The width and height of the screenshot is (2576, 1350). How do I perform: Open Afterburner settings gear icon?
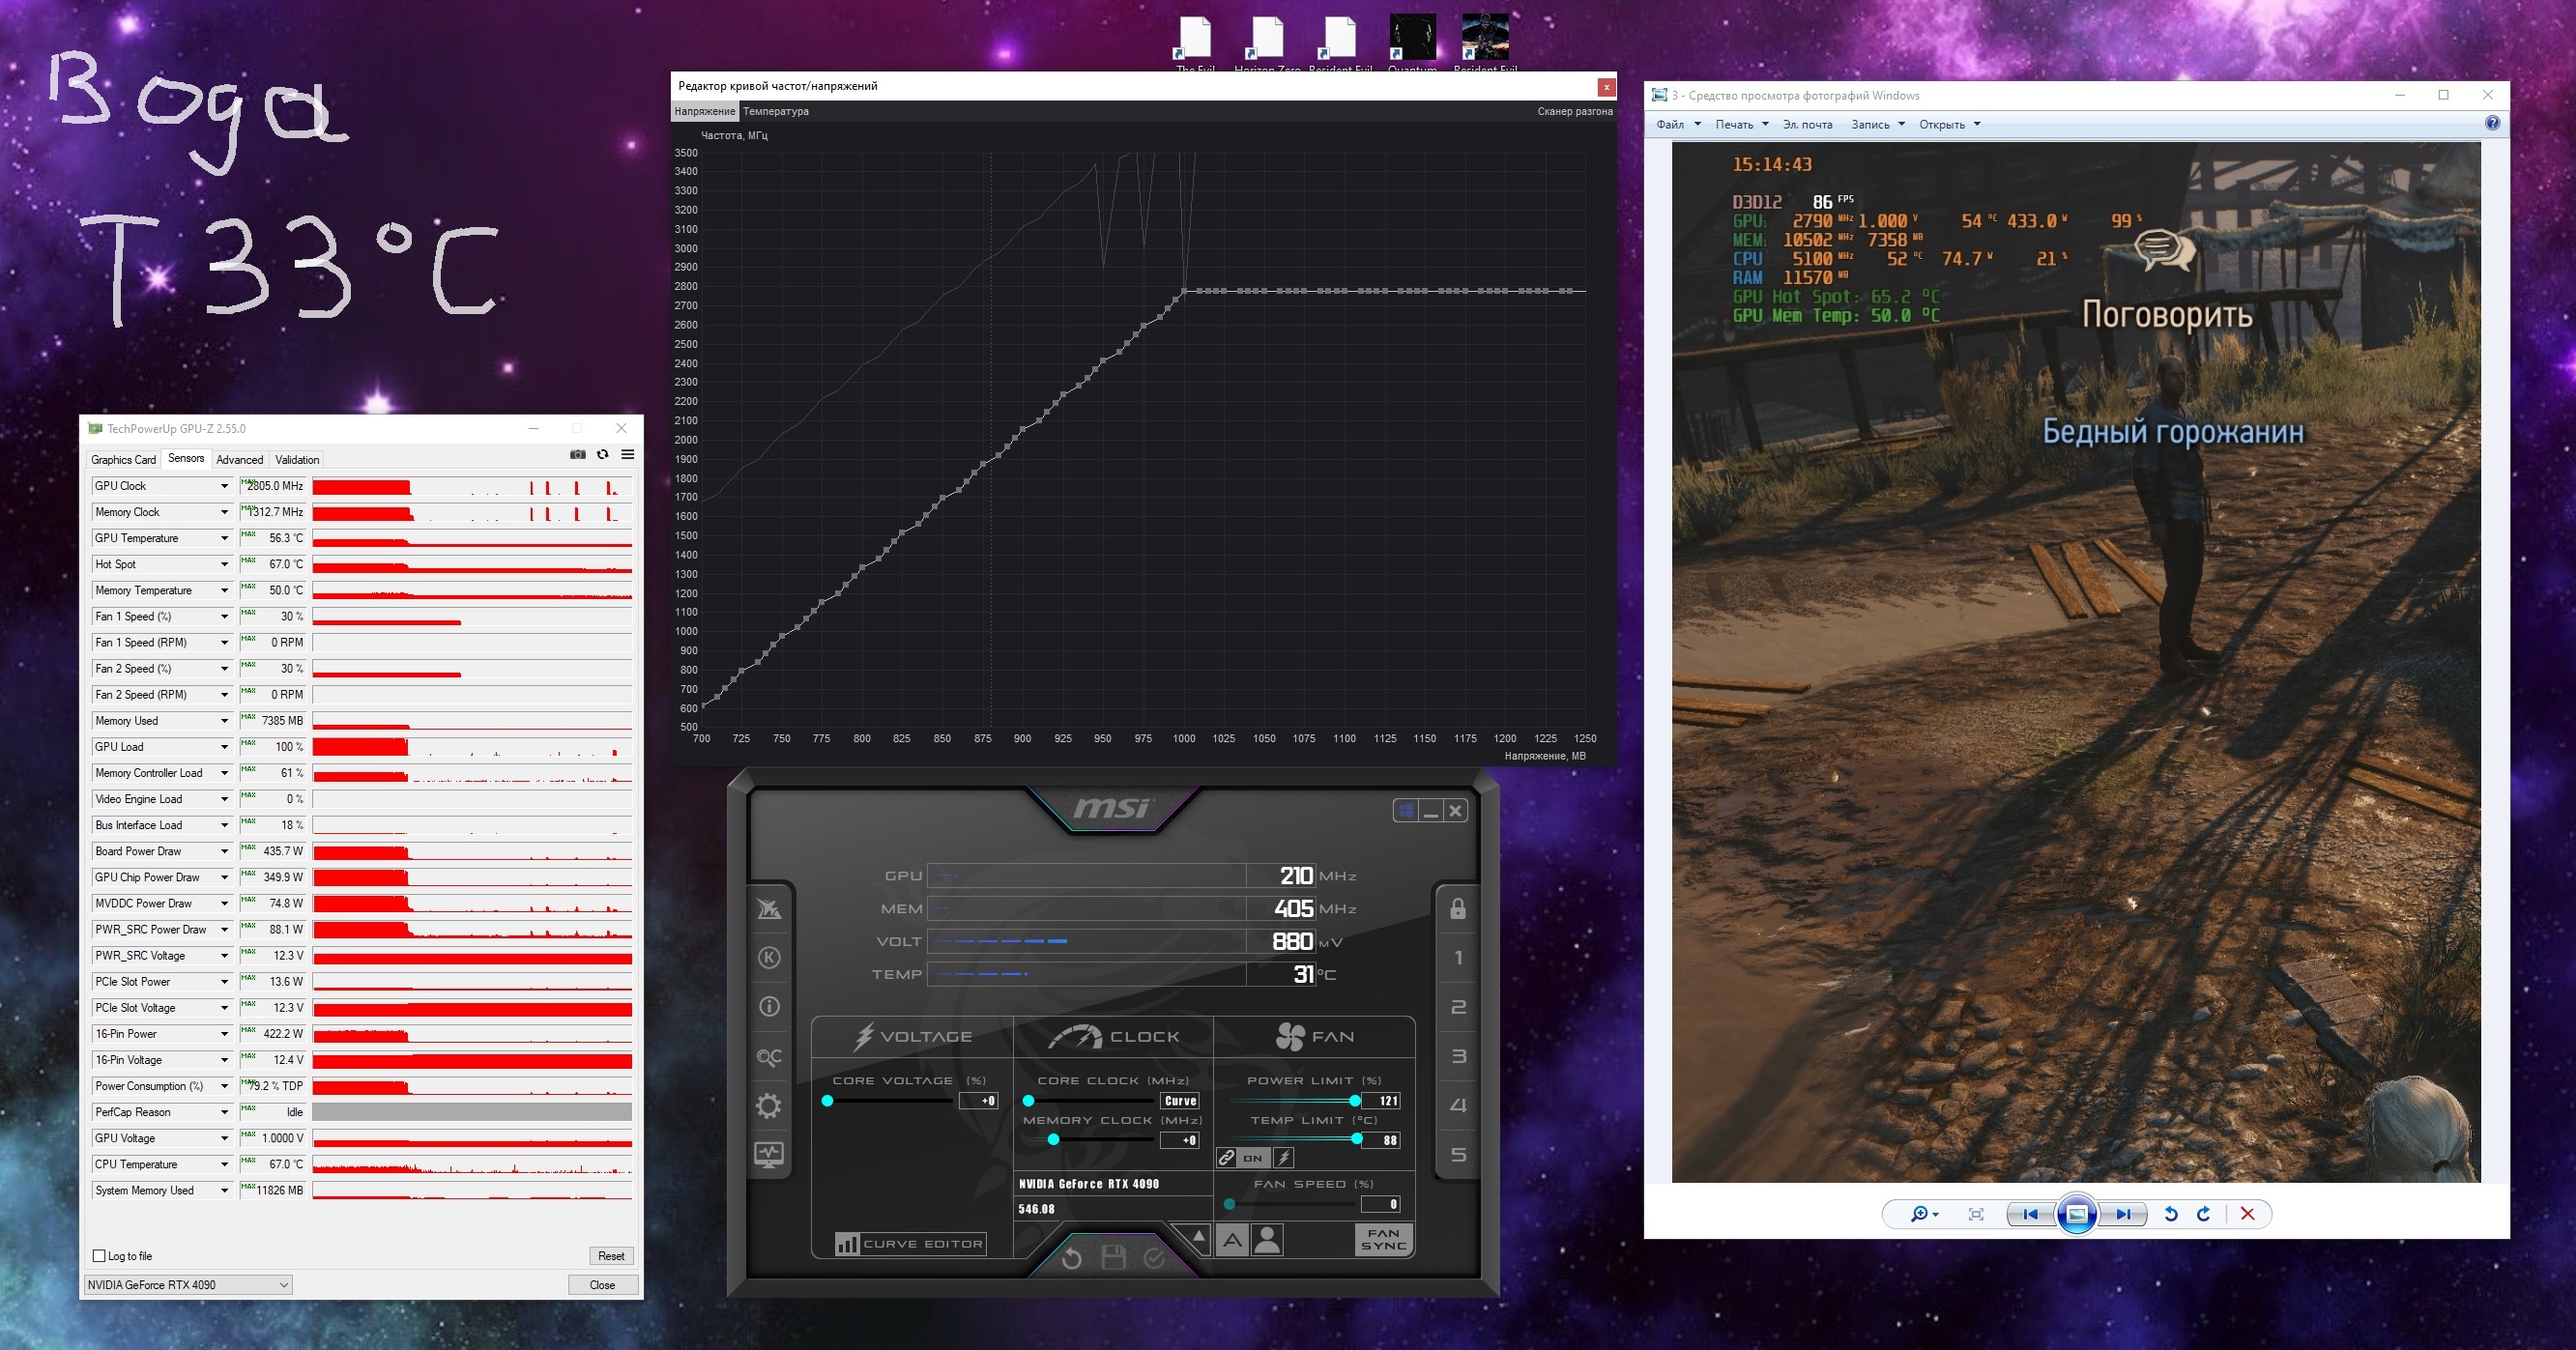(x=768, y=1106)
